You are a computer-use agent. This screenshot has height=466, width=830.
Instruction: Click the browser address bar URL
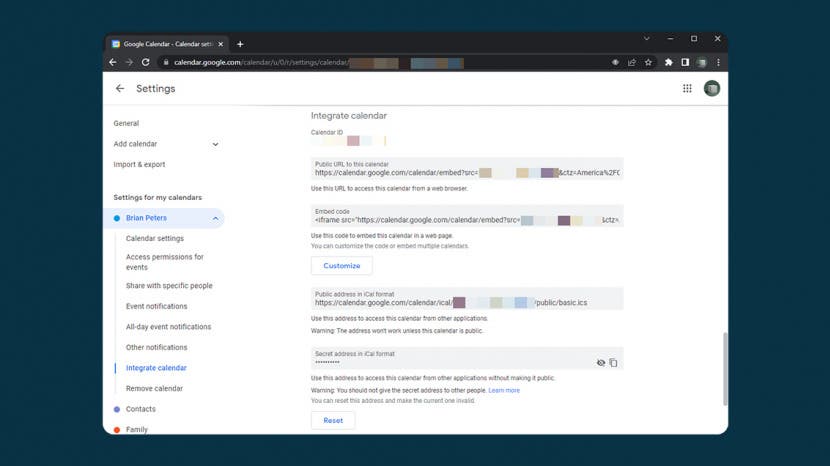[318, 62]
